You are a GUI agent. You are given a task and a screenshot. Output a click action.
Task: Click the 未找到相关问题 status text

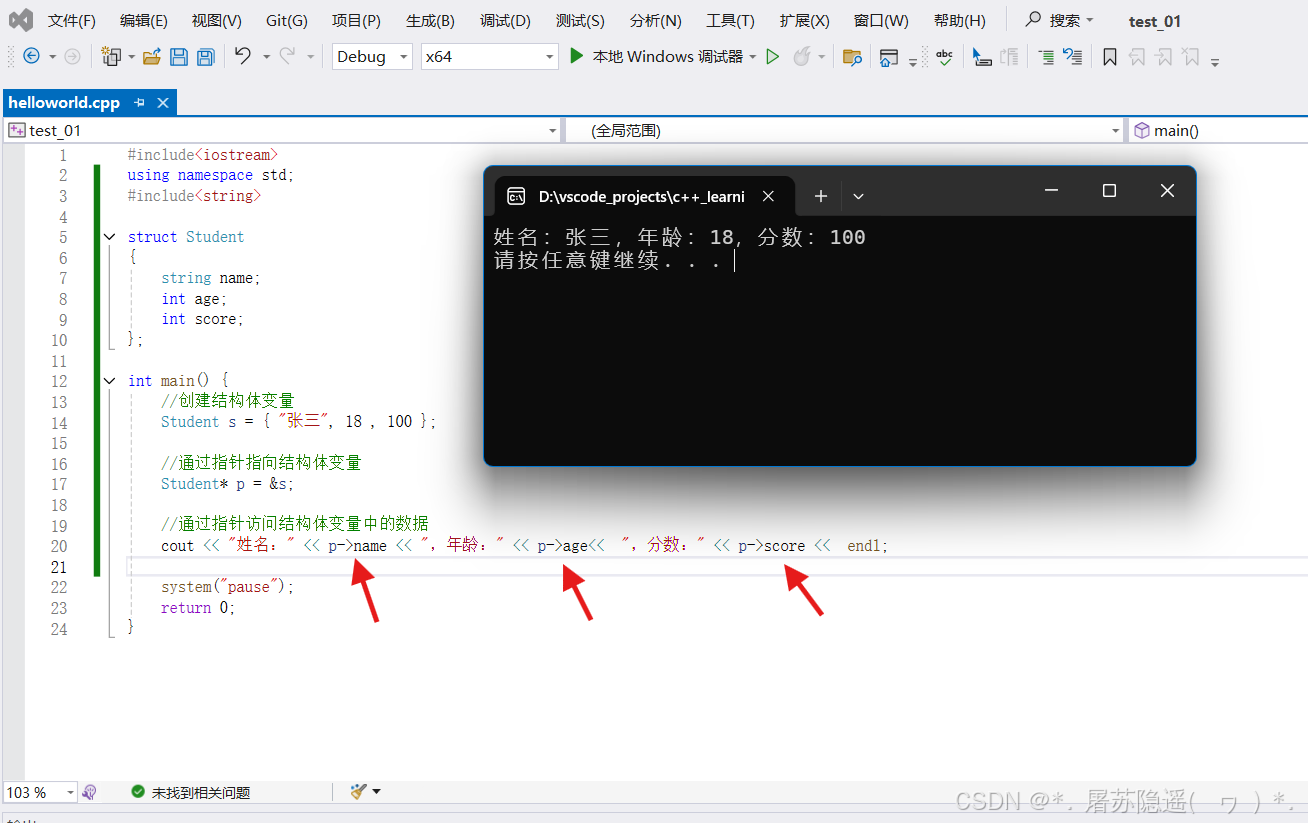201,792
